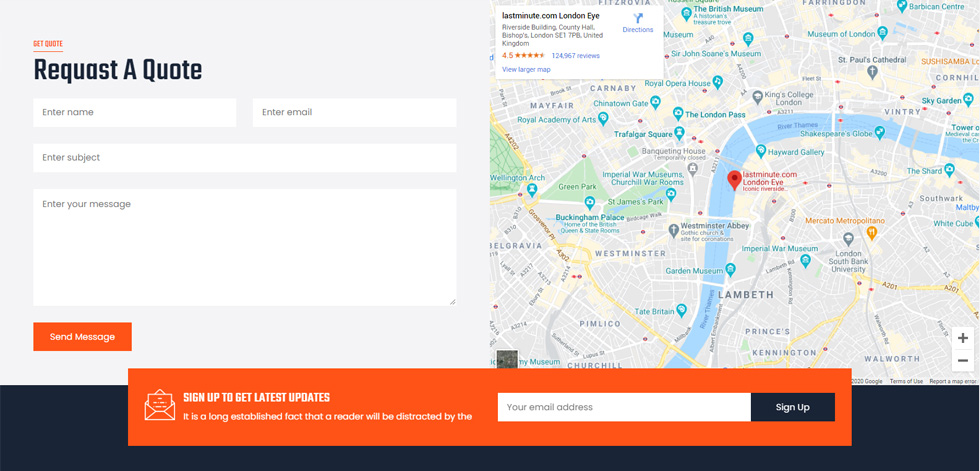Submit form with Send Message button
This screenshot has width=980, height=471.
[82, 337]
